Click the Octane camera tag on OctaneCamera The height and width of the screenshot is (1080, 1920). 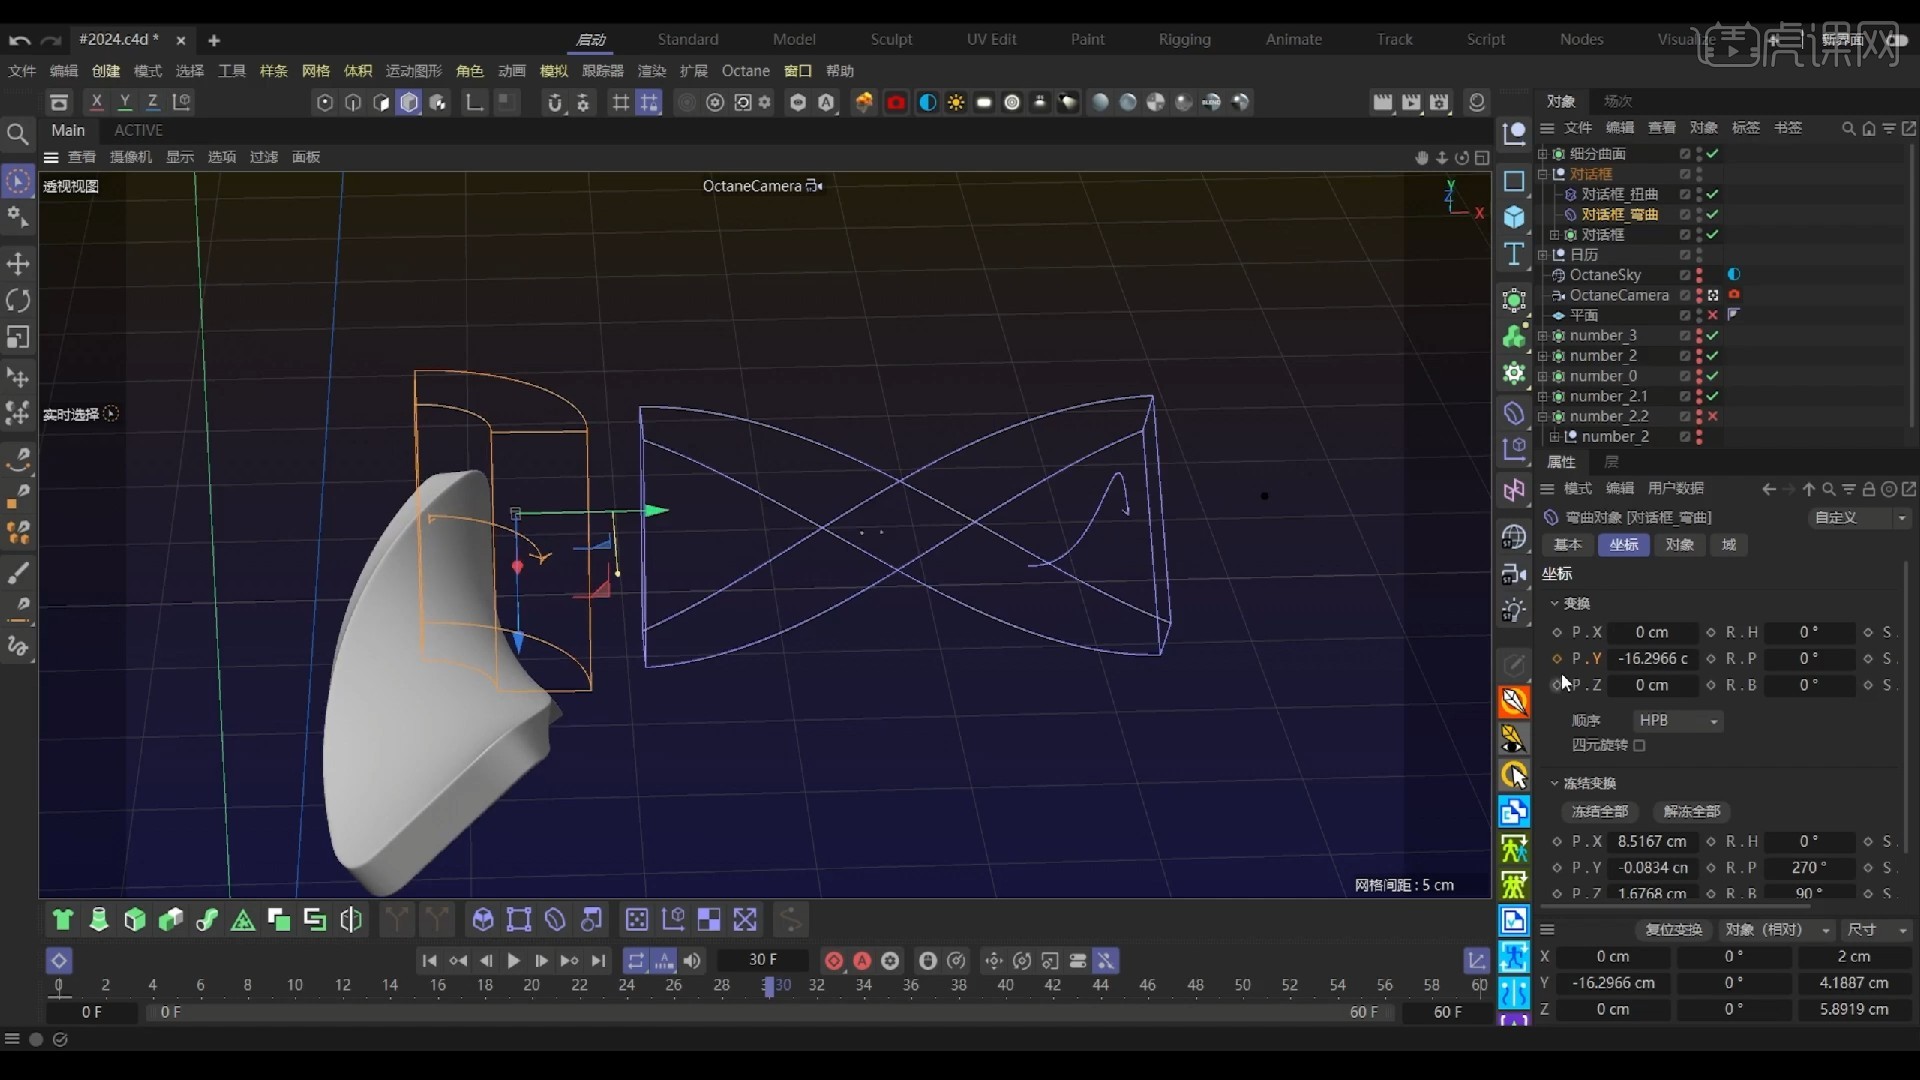(1734, 295)
